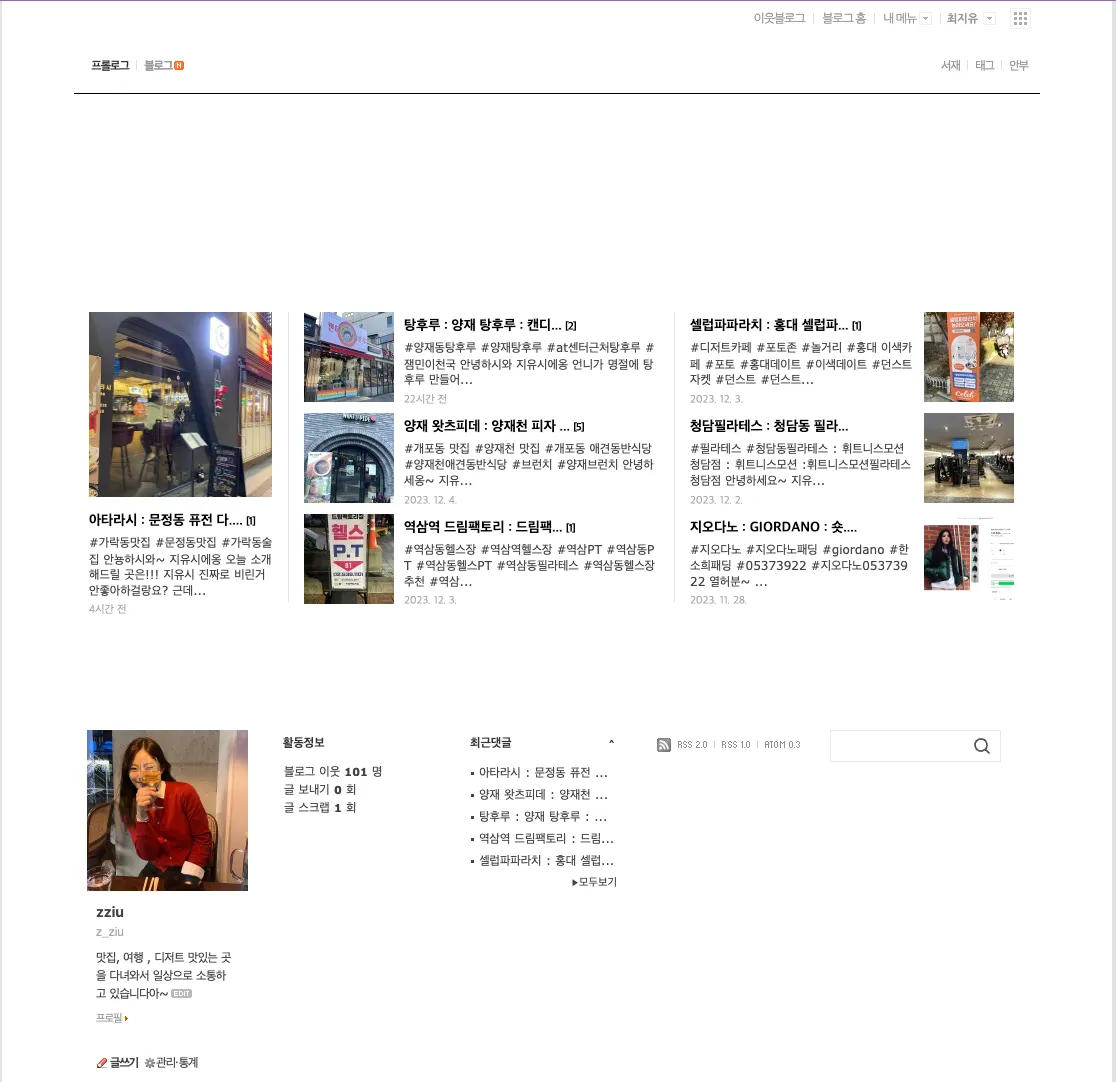Screen dimensions: 1116x1082
Task: Open the 최지유 account dropdown arrow
Action: click(989, 19)
